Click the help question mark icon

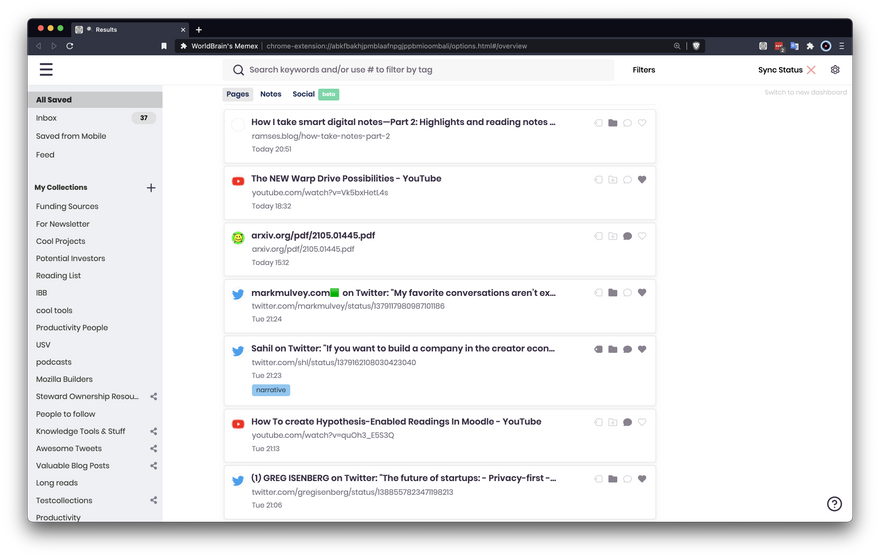[834, 504]
